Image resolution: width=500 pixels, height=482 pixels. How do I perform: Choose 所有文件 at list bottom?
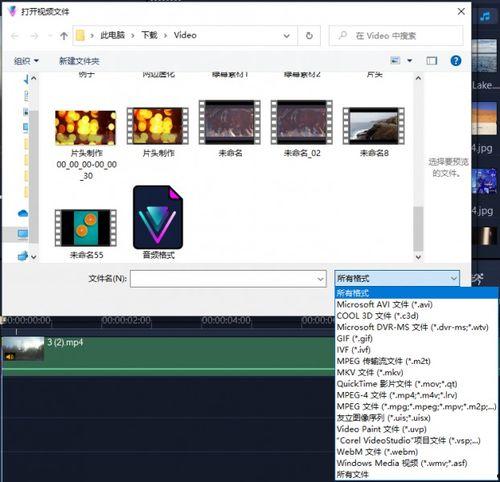[416, 474]
